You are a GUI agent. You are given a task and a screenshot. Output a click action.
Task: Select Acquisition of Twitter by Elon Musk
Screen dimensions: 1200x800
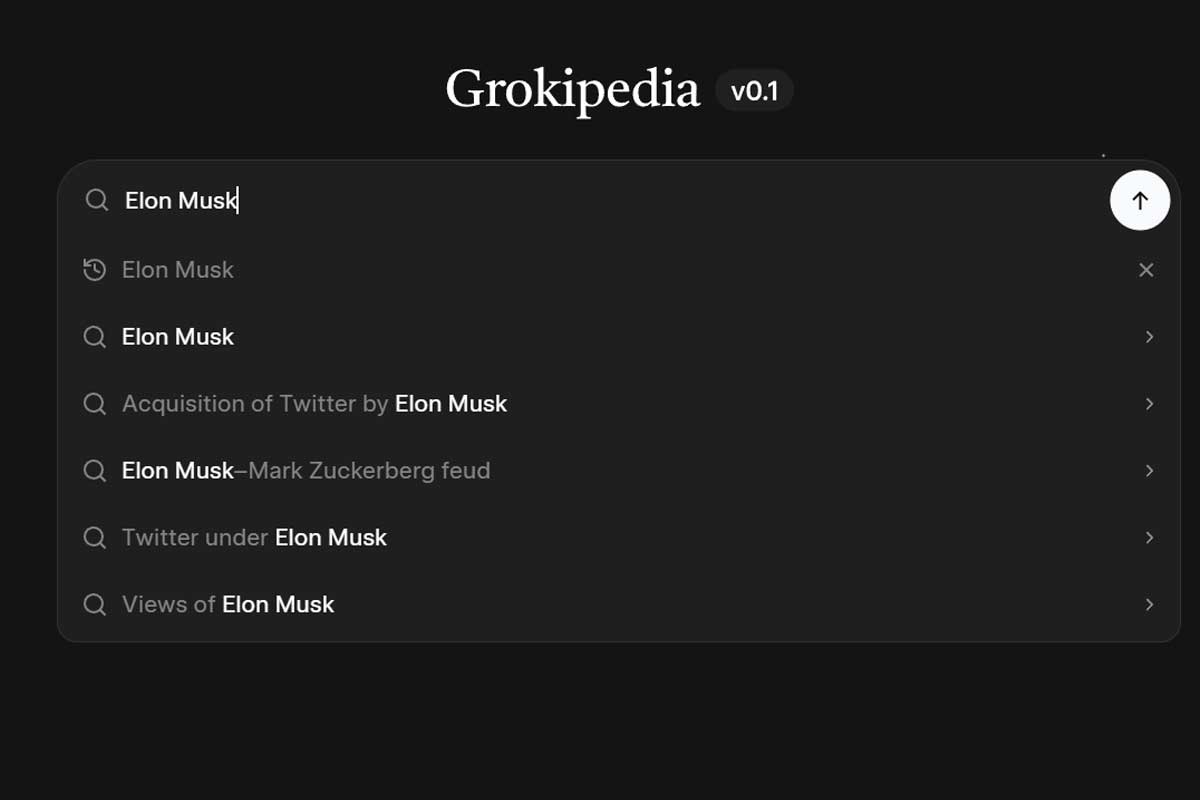(x=314, y=404)
